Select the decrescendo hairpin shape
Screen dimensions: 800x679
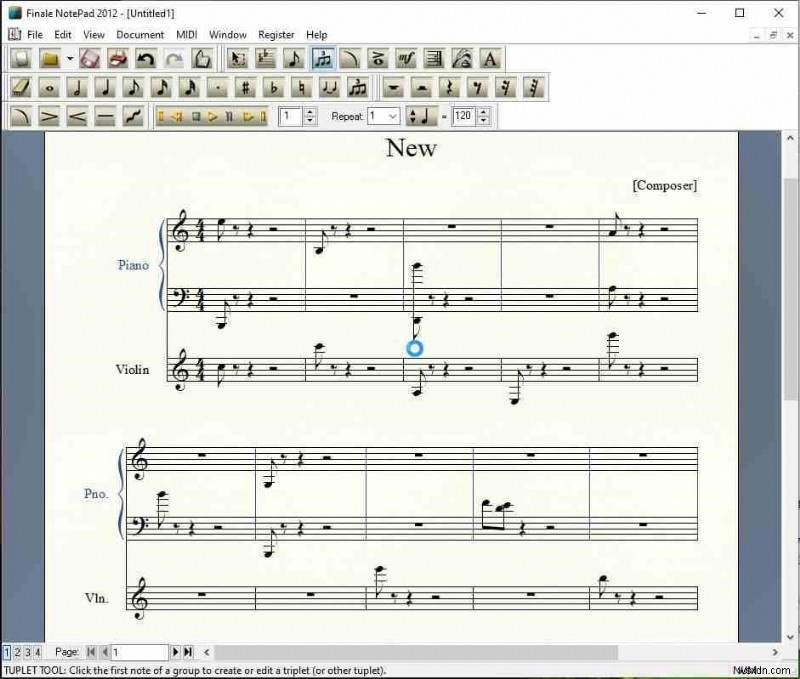coord(49,116)
